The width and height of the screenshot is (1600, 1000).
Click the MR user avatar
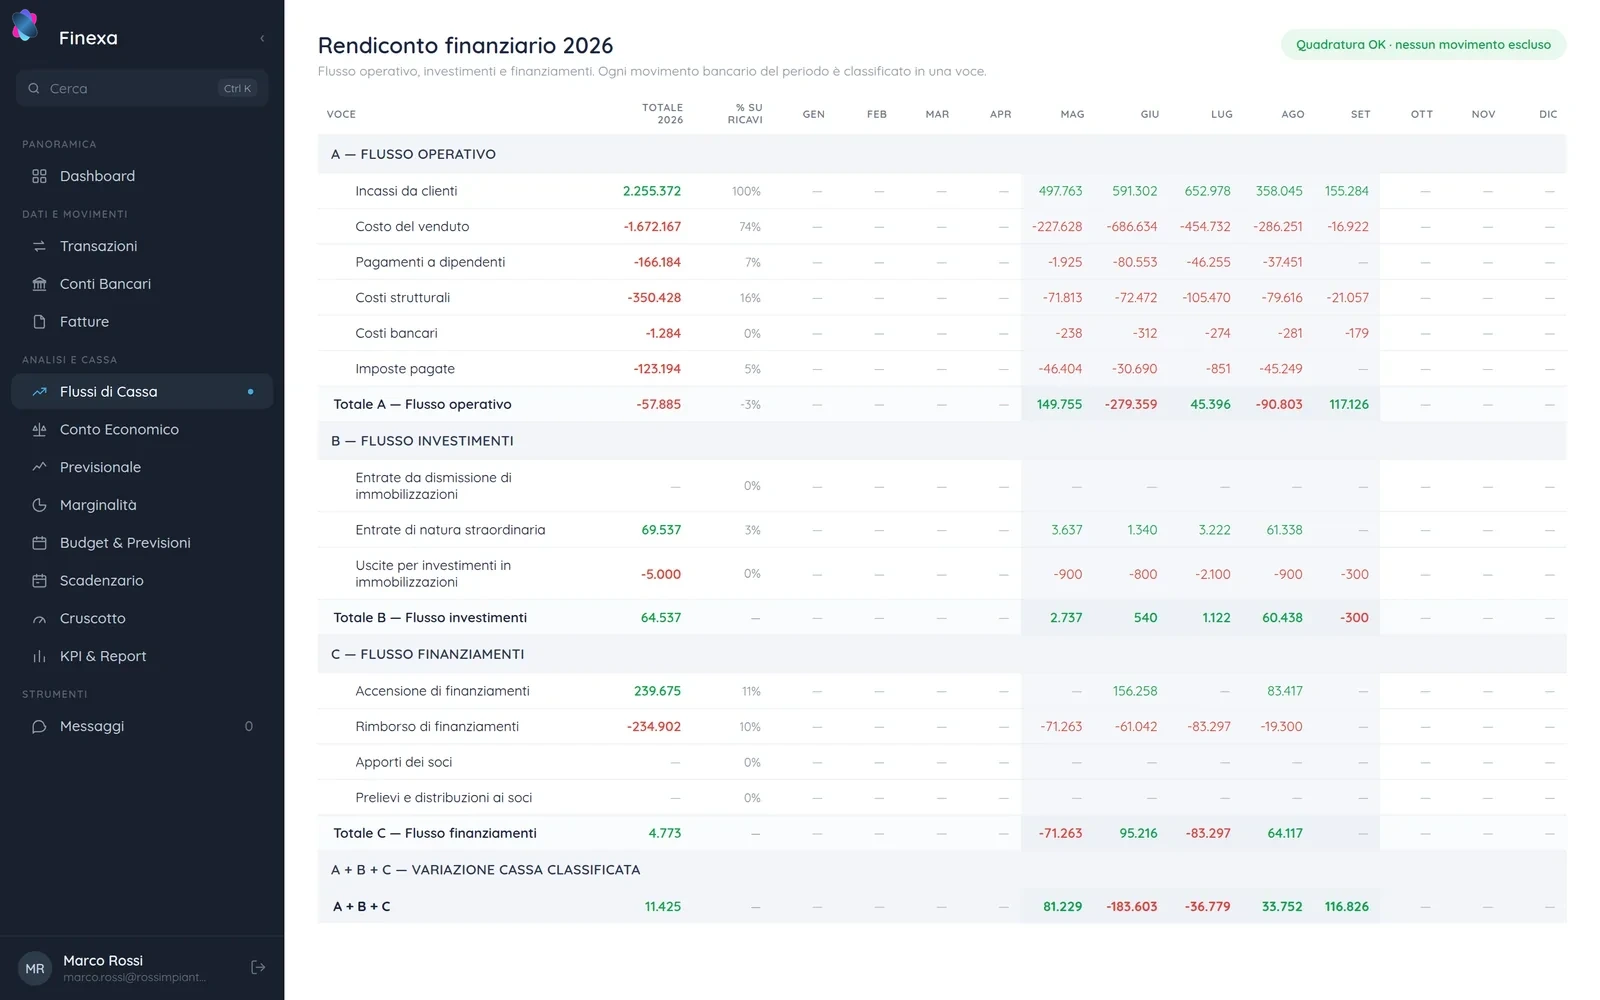tap(35, 968)
